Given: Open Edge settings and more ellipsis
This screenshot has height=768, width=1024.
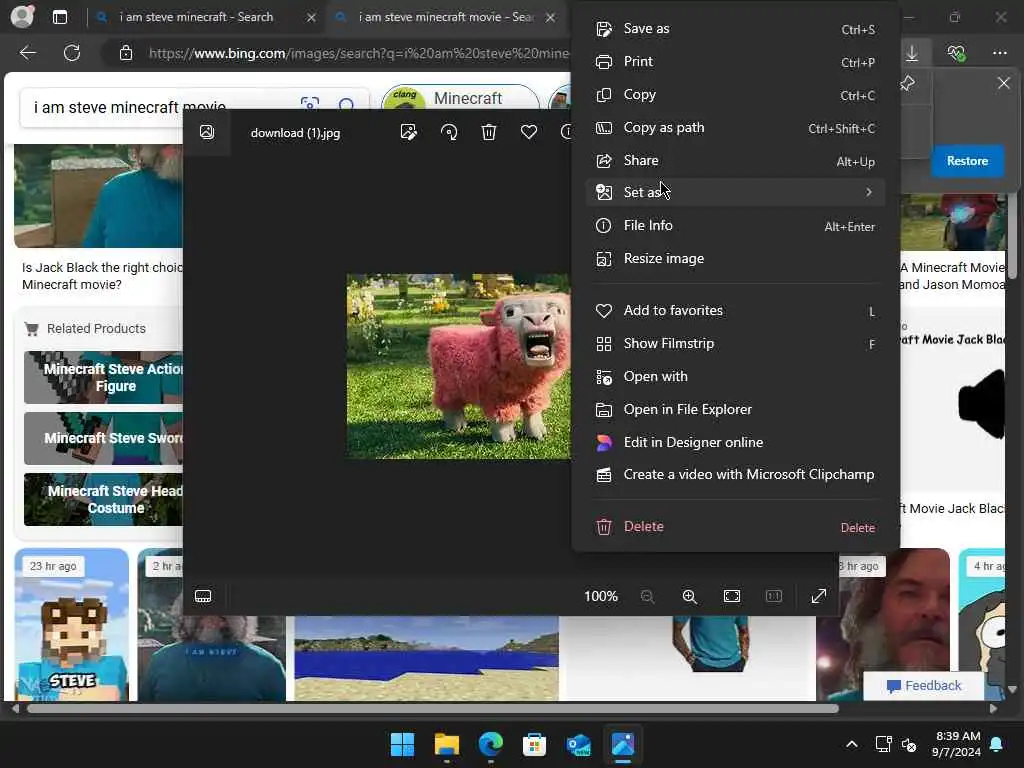Looking at the screenshot, I should 1000,53.
